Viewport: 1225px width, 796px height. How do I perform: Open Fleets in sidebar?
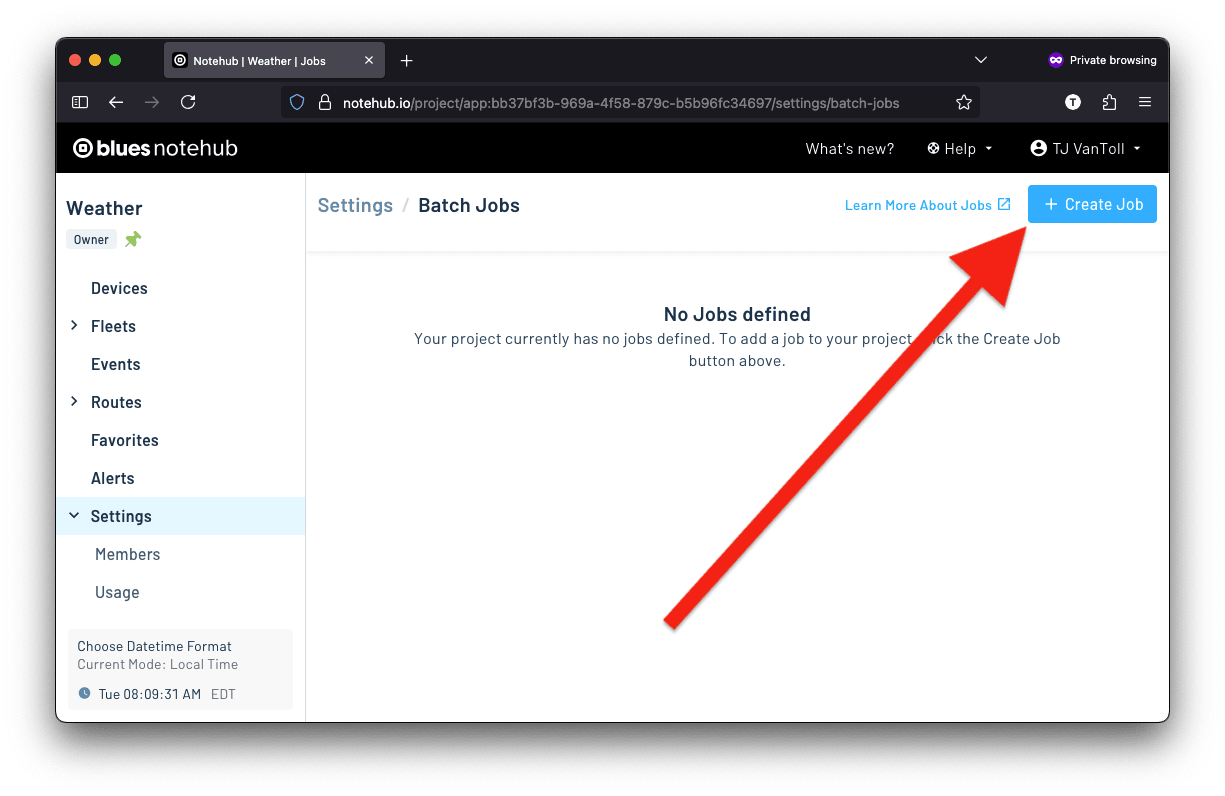coord(113,326)
